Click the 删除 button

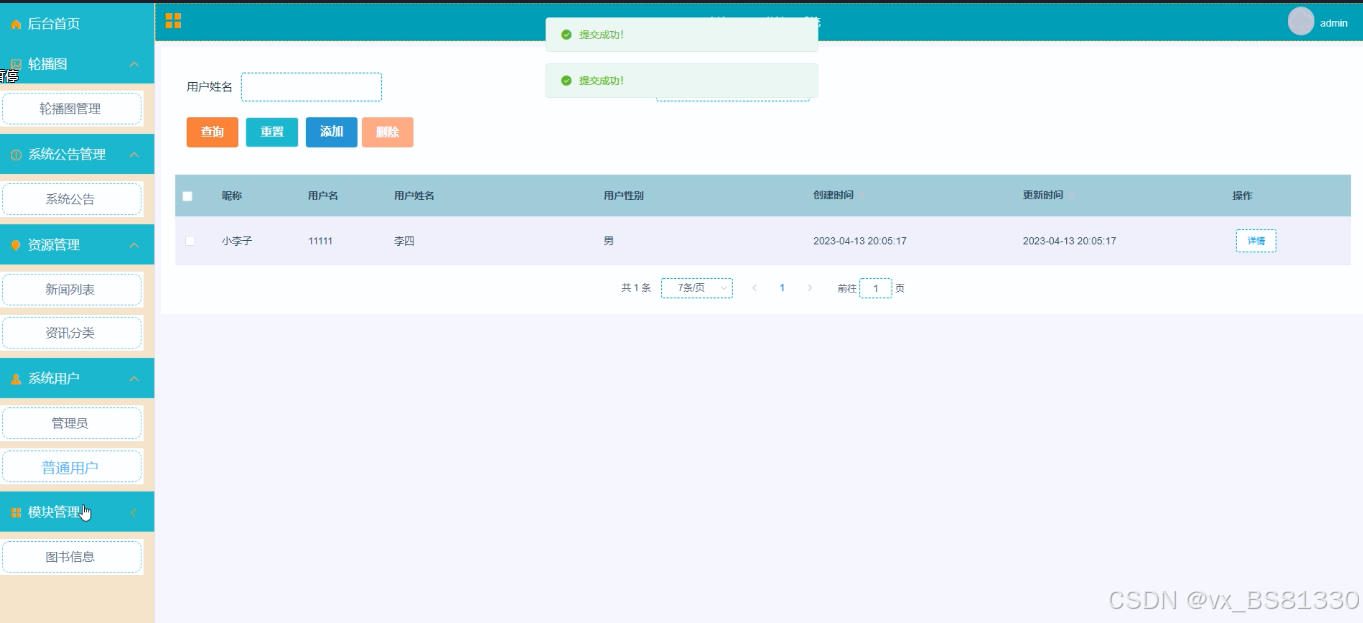click(387, 132)
